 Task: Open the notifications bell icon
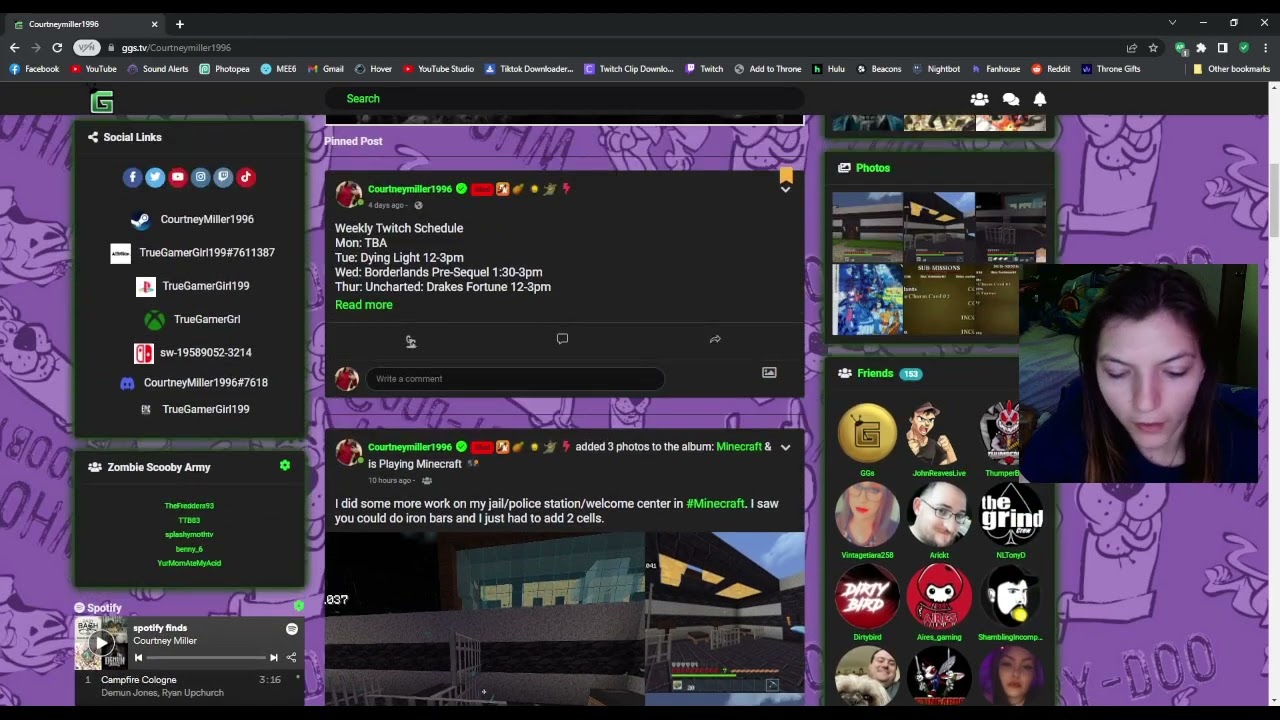tap(1040, 99)
